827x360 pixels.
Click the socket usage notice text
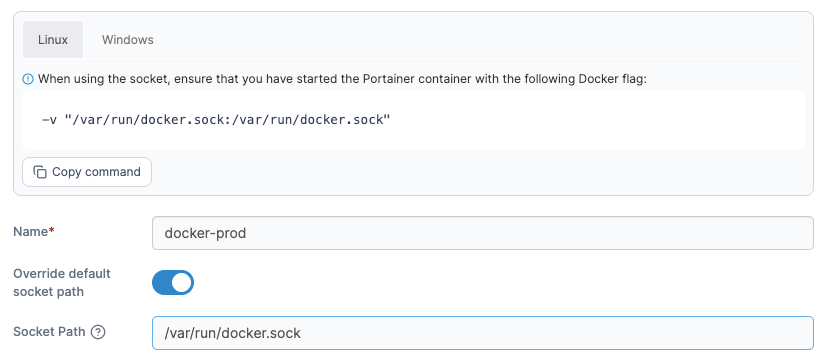[342, 80]
